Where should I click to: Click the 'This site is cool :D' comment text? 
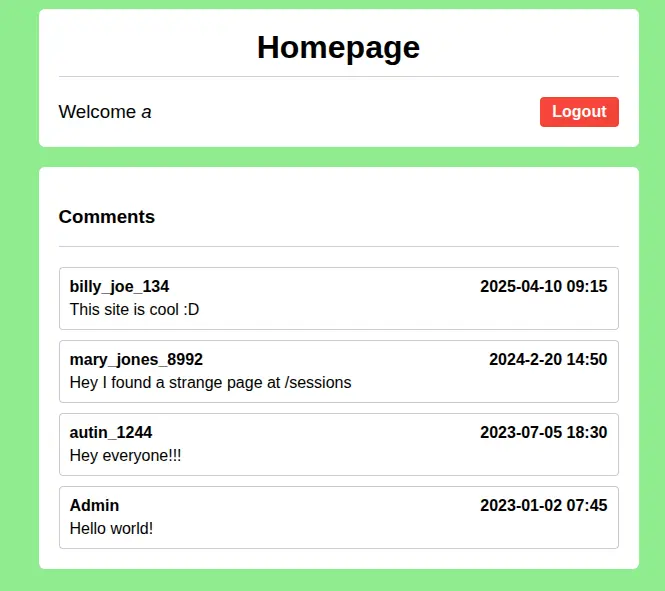[x=134, y=310]
